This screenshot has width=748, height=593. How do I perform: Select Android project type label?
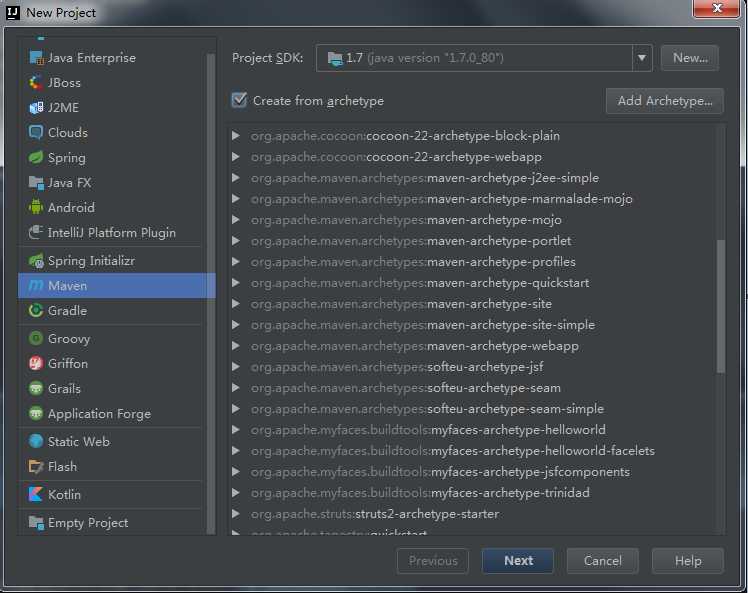71,208
